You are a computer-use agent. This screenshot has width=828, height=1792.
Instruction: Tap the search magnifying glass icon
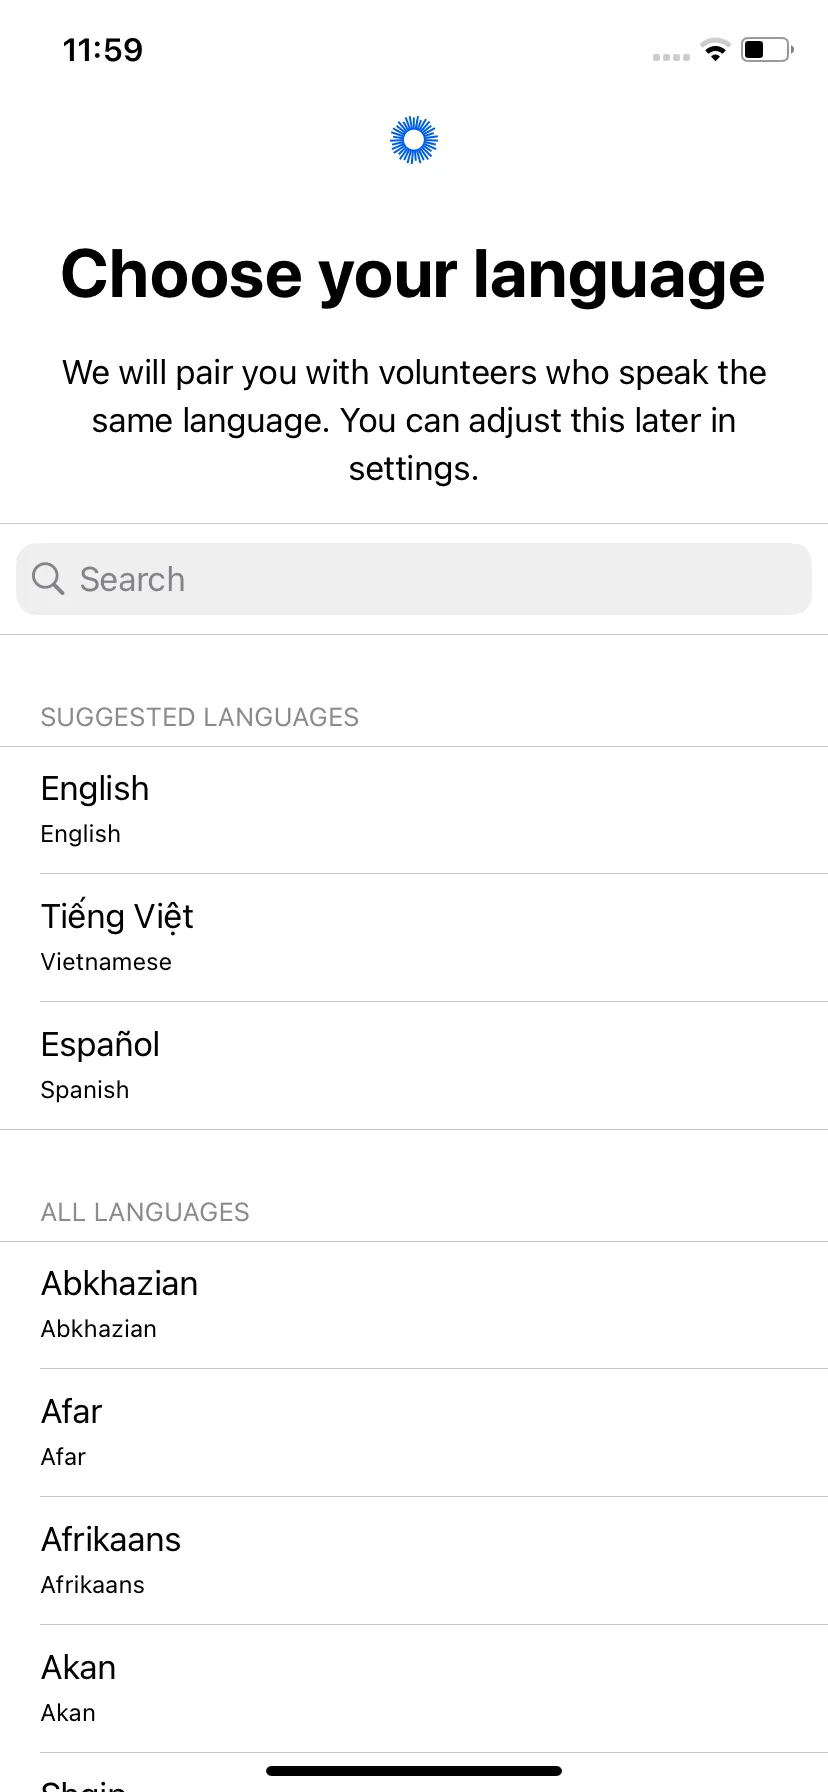[x=48, y=578]
